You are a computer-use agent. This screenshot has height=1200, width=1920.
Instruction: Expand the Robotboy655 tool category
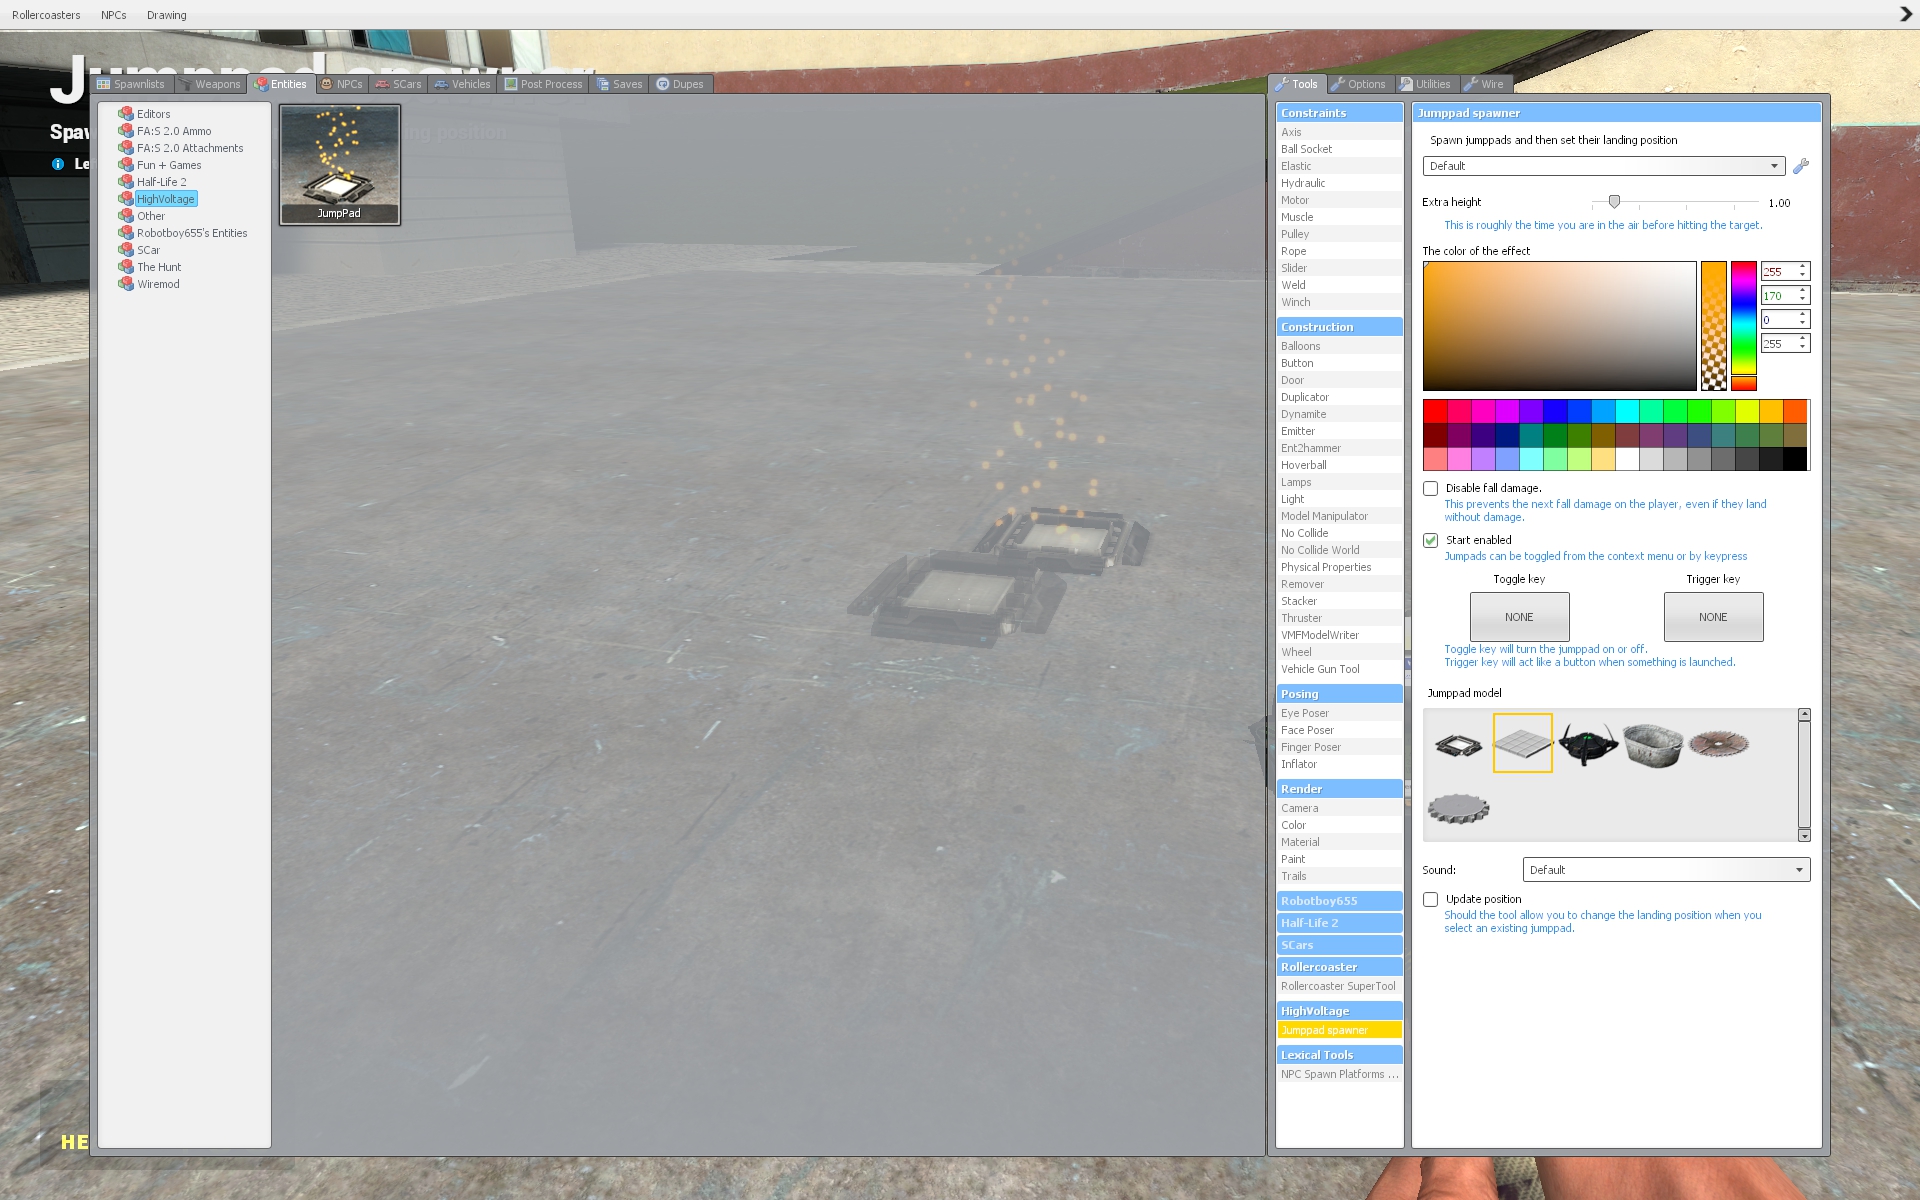point(1339,901)
